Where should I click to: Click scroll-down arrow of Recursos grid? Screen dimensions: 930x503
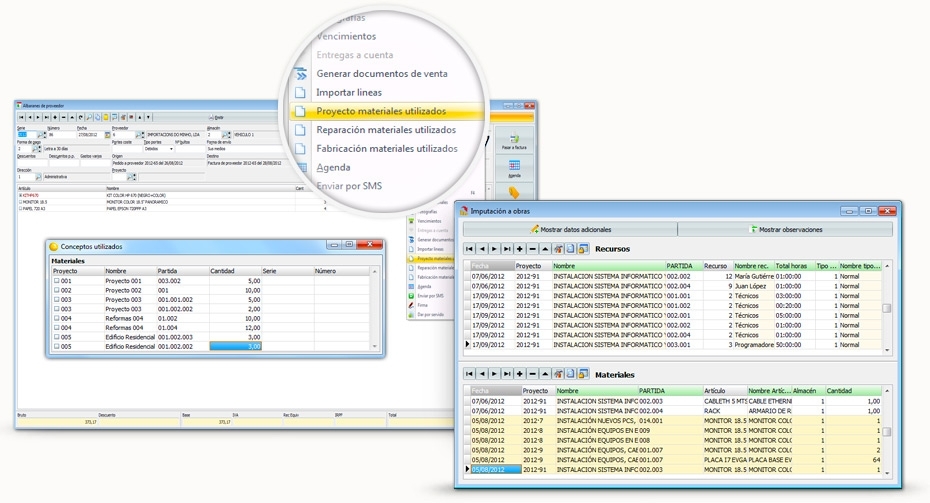887,350
